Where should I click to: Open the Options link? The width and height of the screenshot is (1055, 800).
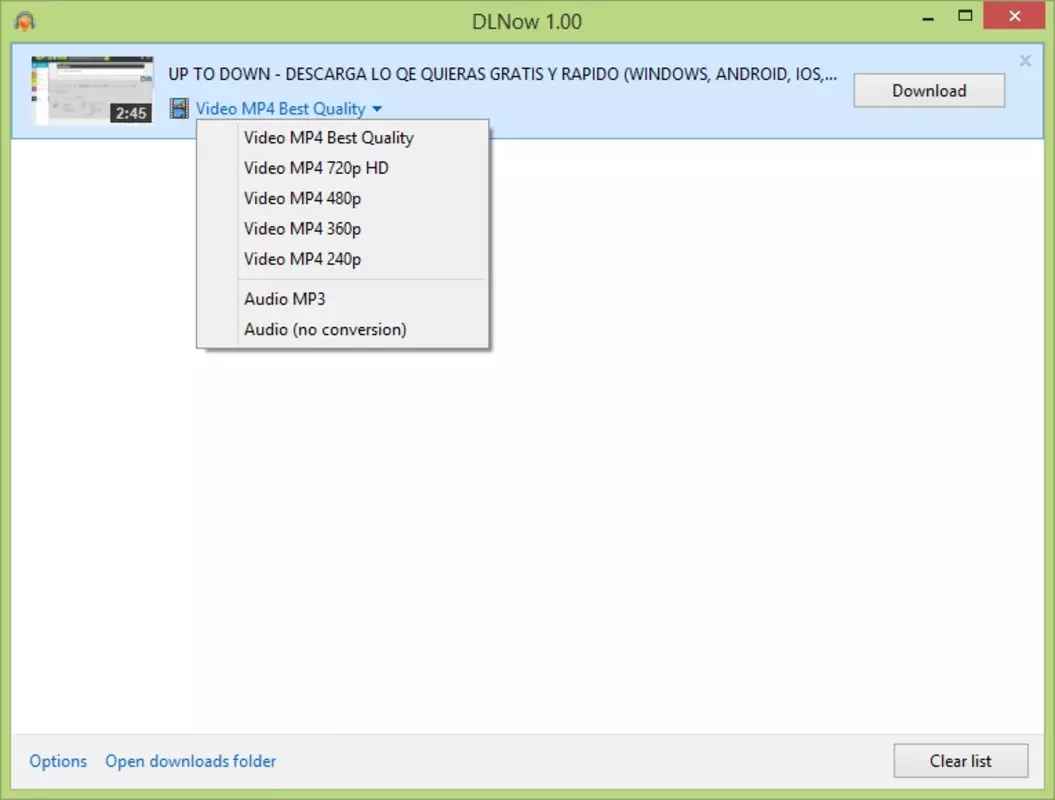point(58,761)
